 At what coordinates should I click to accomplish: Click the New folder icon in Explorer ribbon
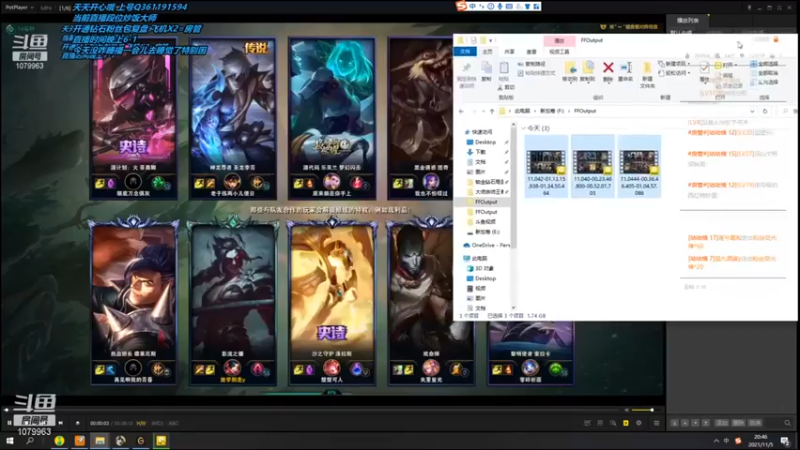tap(647, 68)
